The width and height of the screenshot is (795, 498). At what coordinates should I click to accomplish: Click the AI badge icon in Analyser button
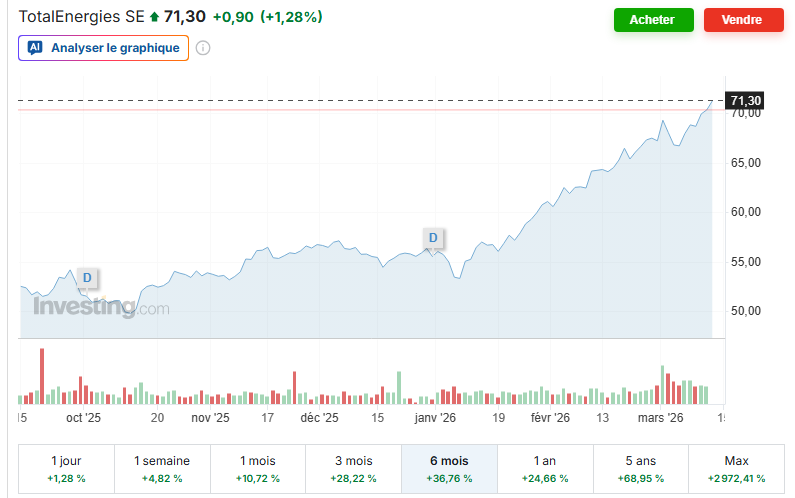[35, 48]
